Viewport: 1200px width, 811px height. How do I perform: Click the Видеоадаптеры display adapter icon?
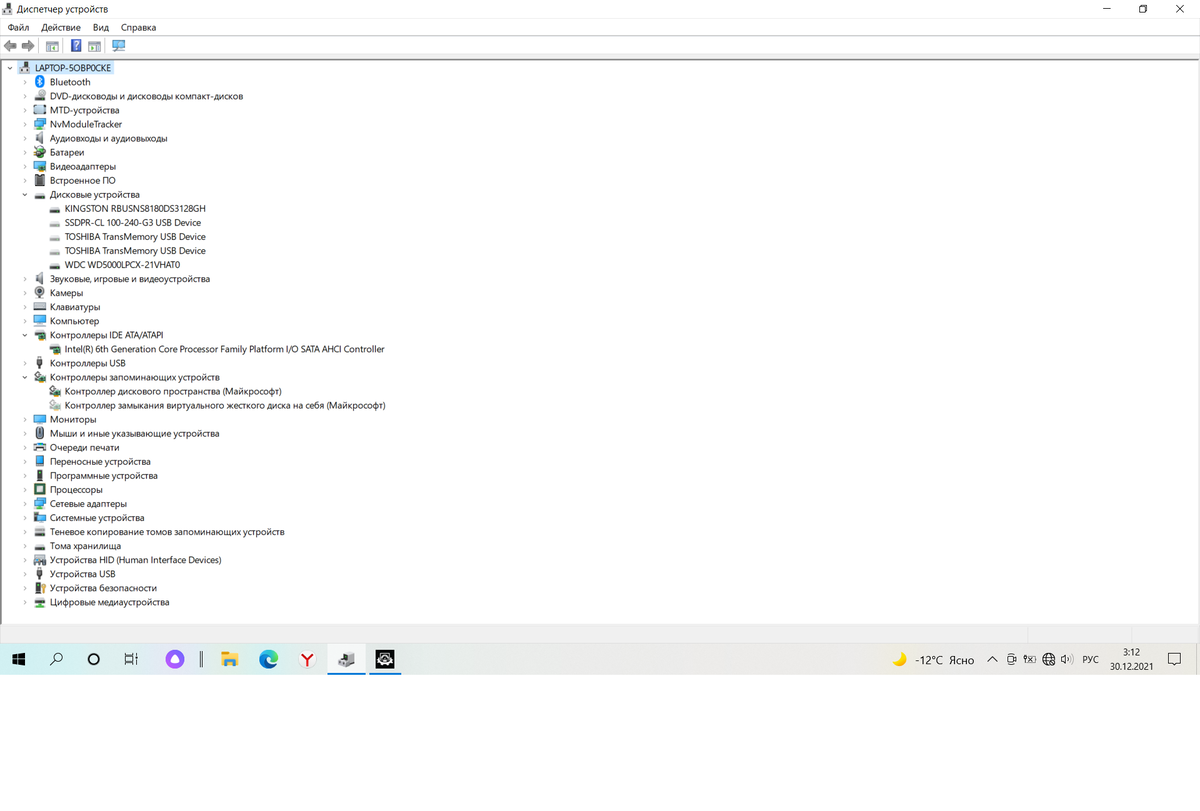(40, 166)
